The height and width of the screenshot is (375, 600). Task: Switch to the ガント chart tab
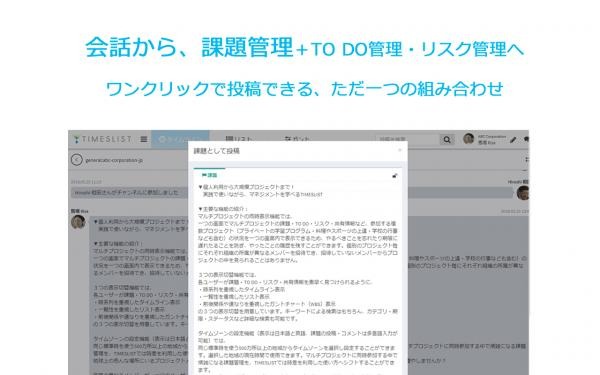(x=297, y=139)
